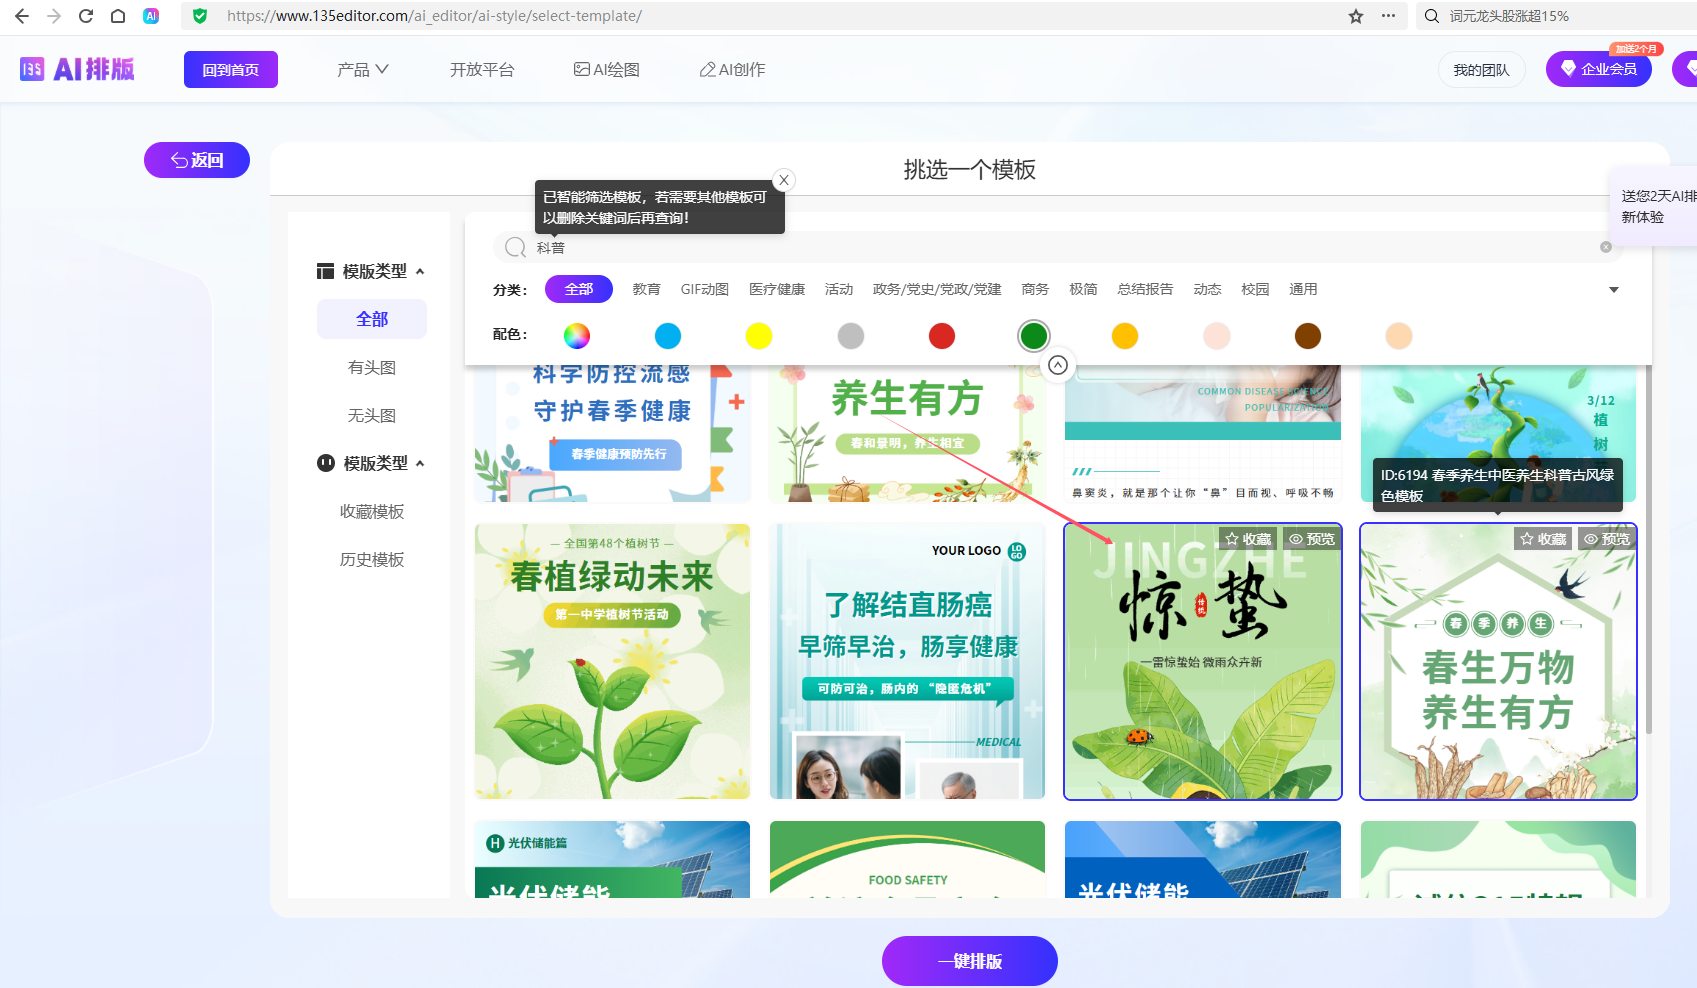
Task: Open 收藏模板 list
Action: click(x=372, y=511)
